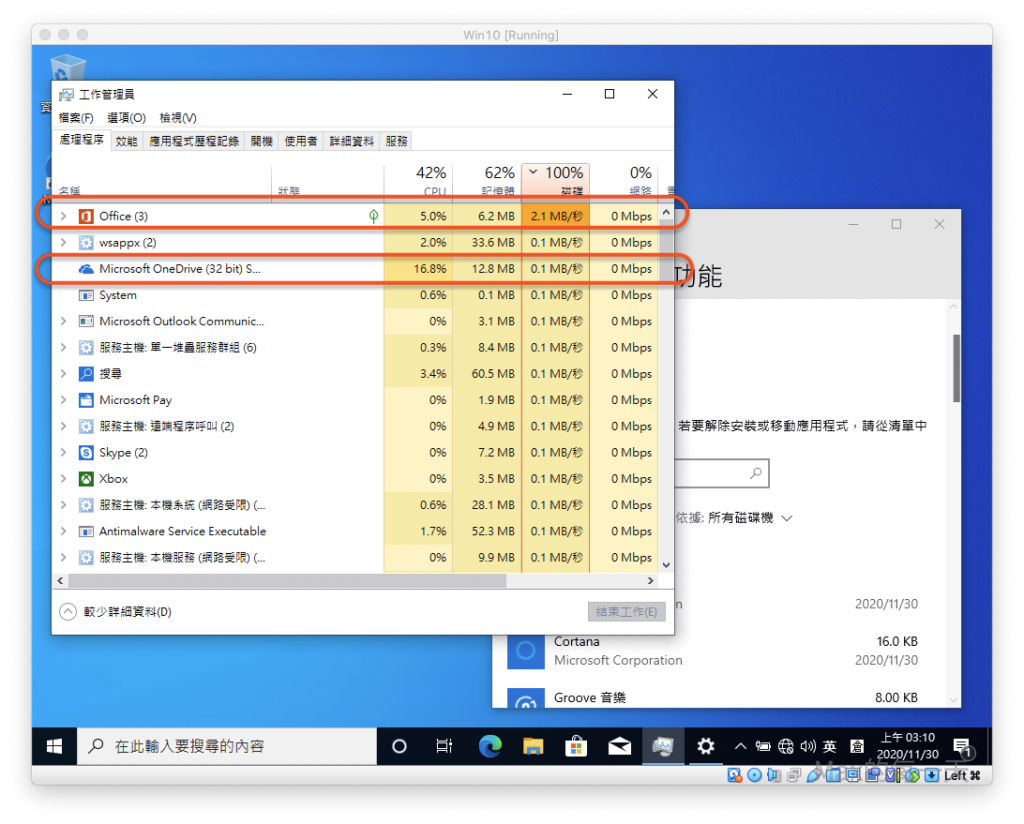This screenshot has width=1024, height=824.
Task: Sort processes by the 磁碟 column header
Action: tap(555, 180)
